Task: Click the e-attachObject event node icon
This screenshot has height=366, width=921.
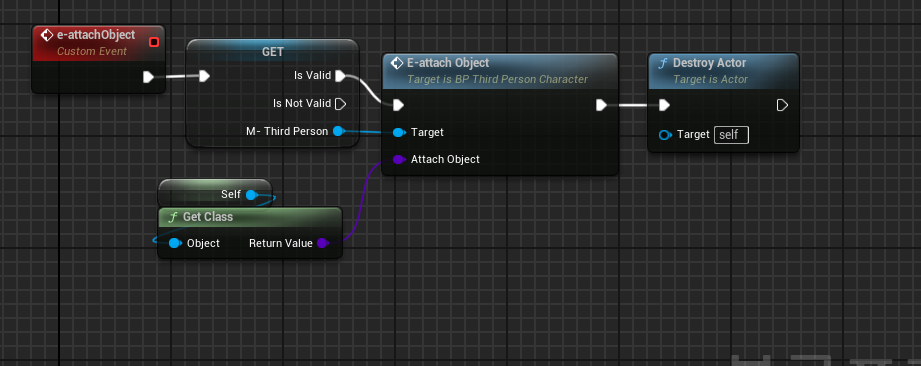Action: click(47, 35)
